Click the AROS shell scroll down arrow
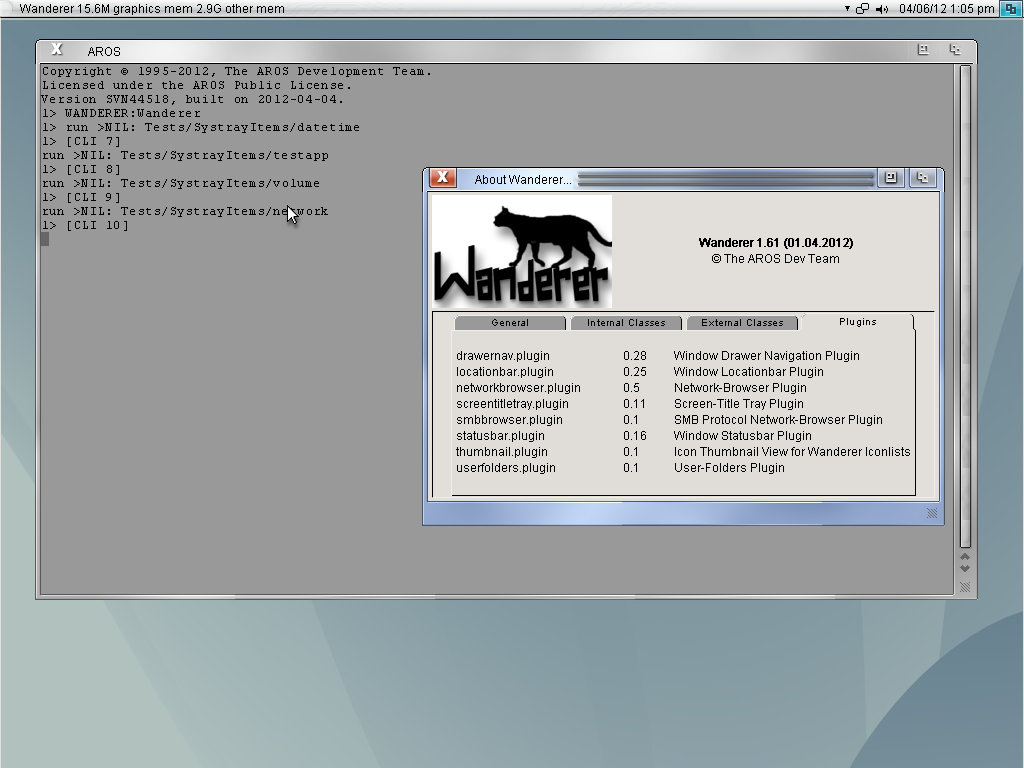This screenshot has height=768, width=1024. (965, 568)
